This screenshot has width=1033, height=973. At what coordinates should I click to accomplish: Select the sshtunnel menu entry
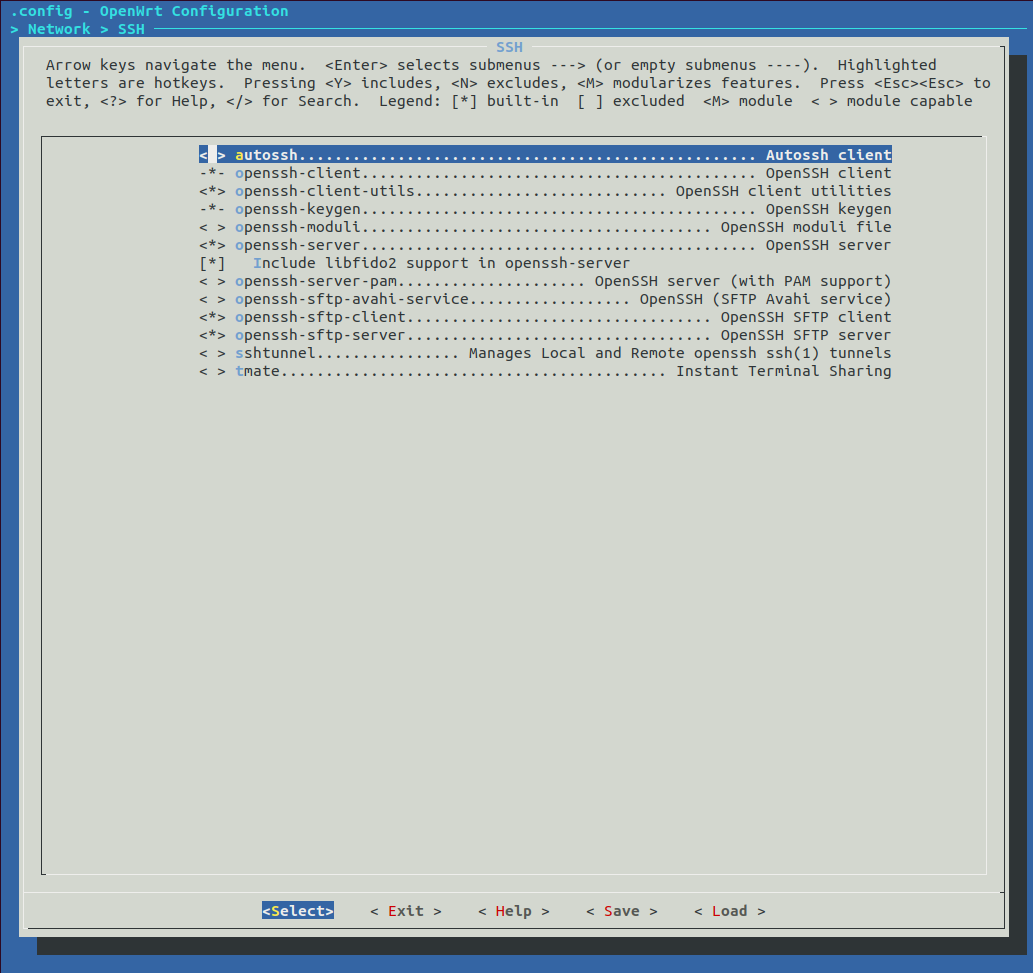545,353
